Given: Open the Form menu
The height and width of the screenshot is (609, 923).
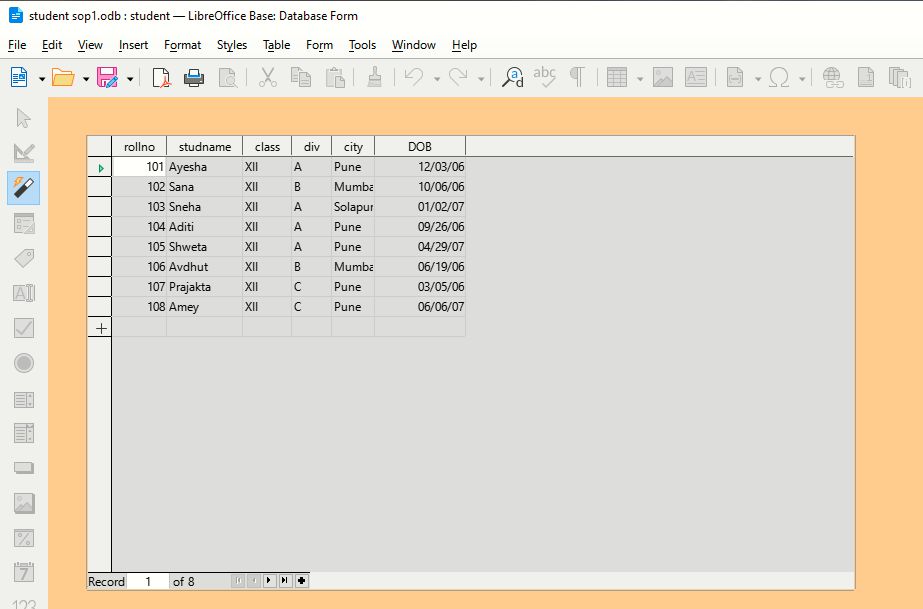Looking at the screenshot, I should click(319, 45).
